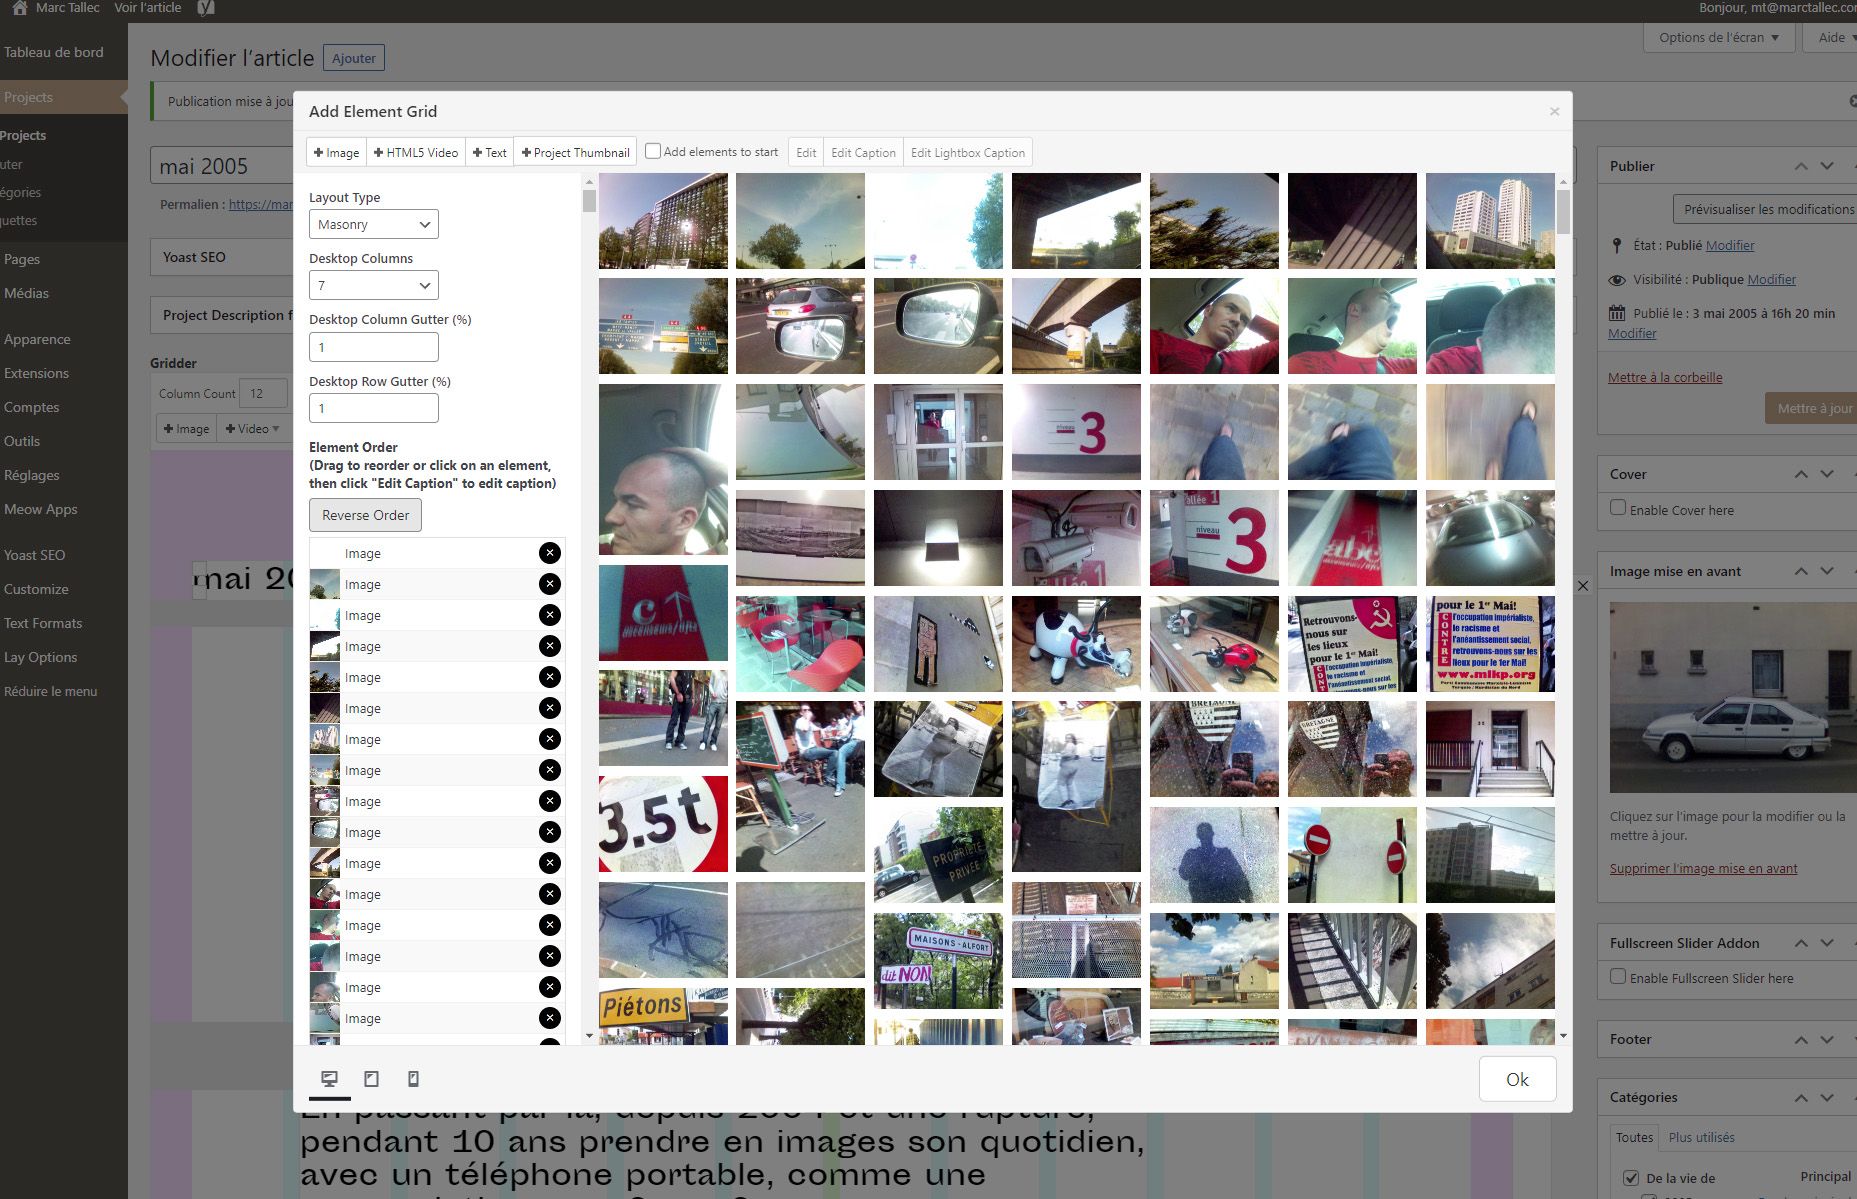Click Reverse Order to flip element order
This screenshot has width=1857, height=1199.
point(364,514)
